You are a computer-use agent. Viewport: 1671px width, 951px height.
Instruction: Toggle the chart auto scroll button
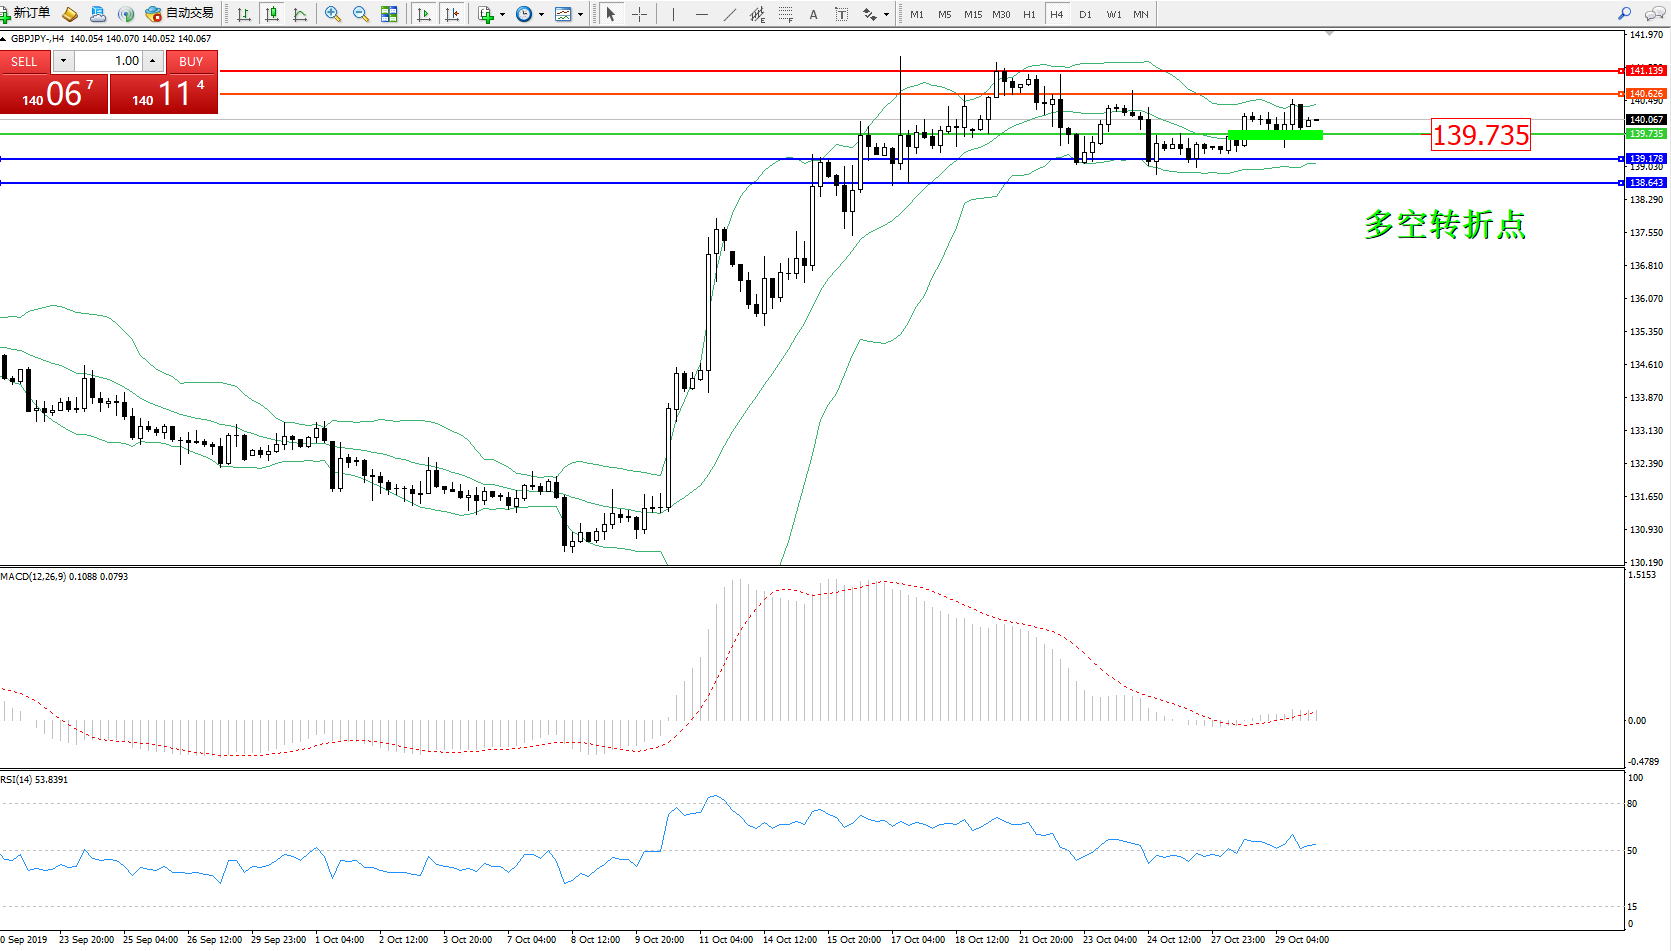[424, 14]
